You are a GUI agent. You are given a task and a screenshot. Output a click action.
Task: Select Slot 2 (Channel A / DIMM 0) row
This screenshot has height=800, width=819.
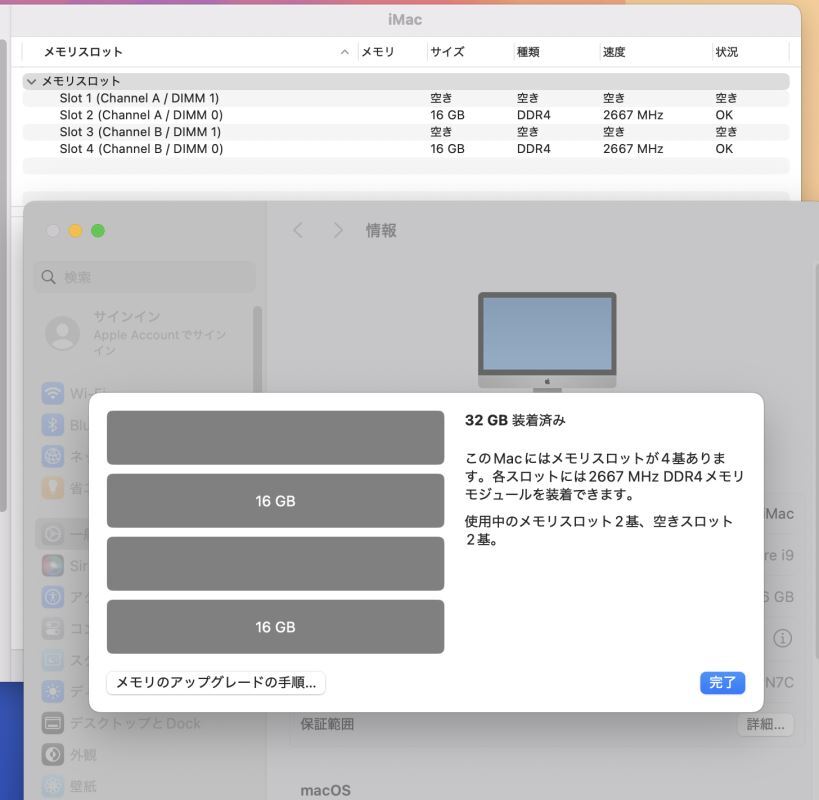406,115
